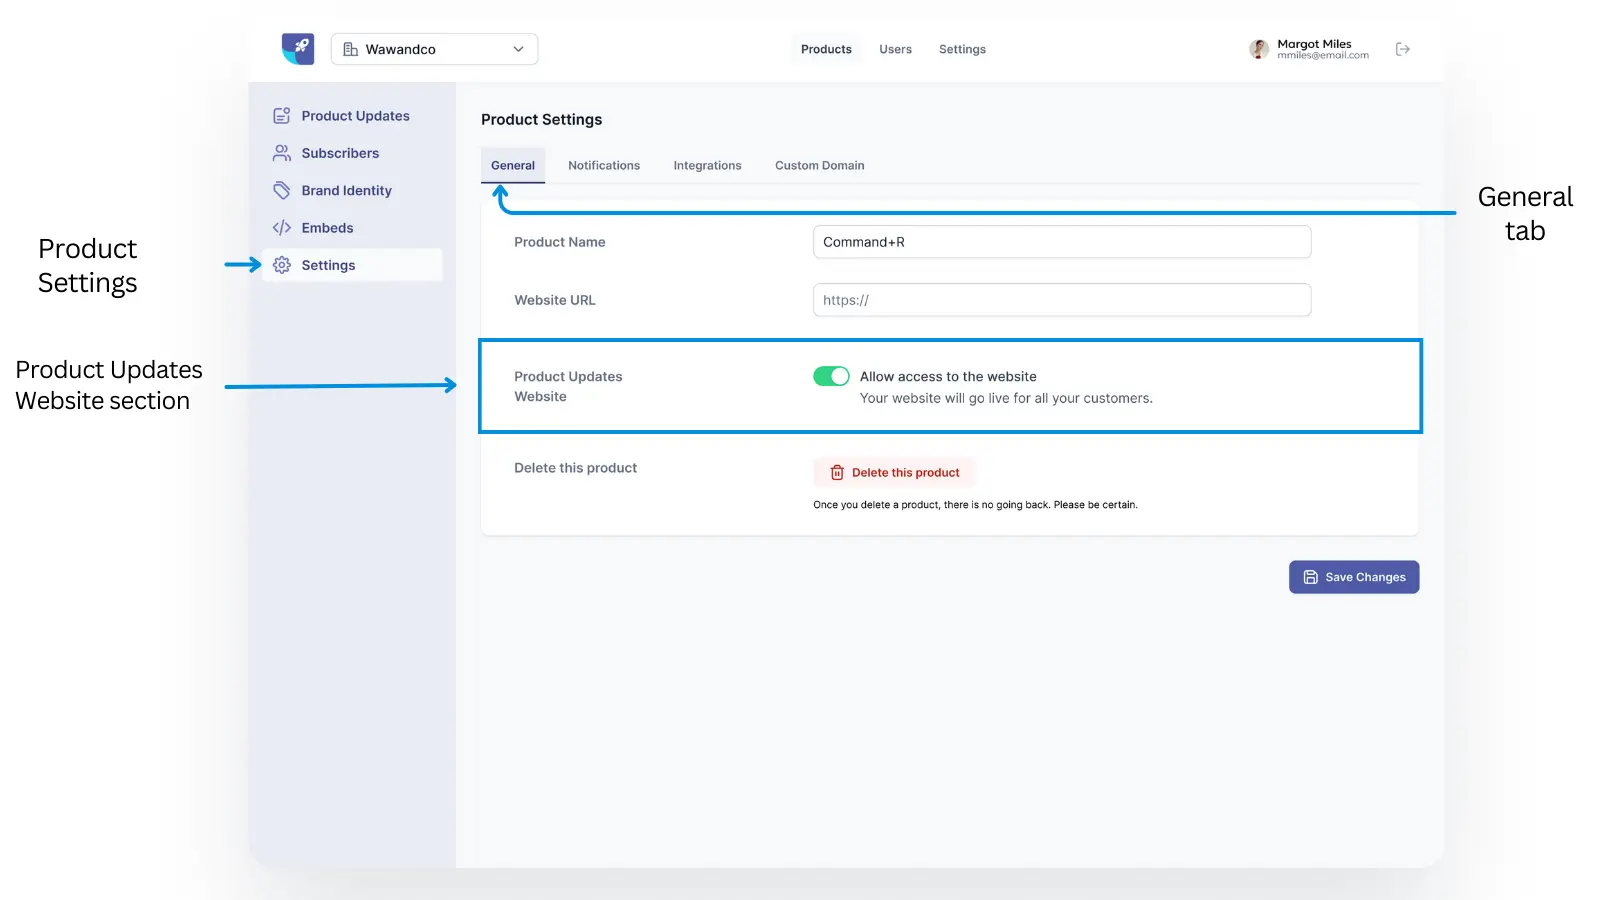
Task: Click the Subscribers people icon in sidebar
Action: click(x=281, y=152)
